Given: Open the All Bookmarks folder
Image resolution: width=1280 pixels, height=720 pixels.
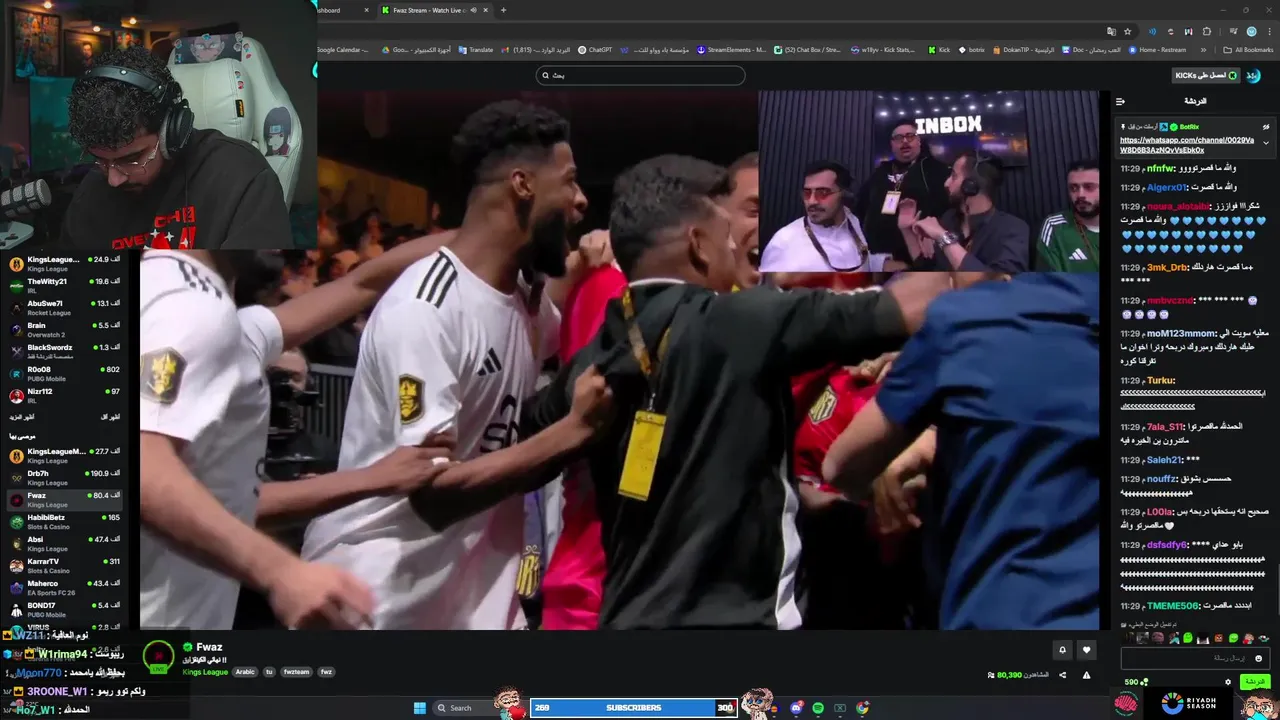Looking at the screenshot, I should 1248,49.
